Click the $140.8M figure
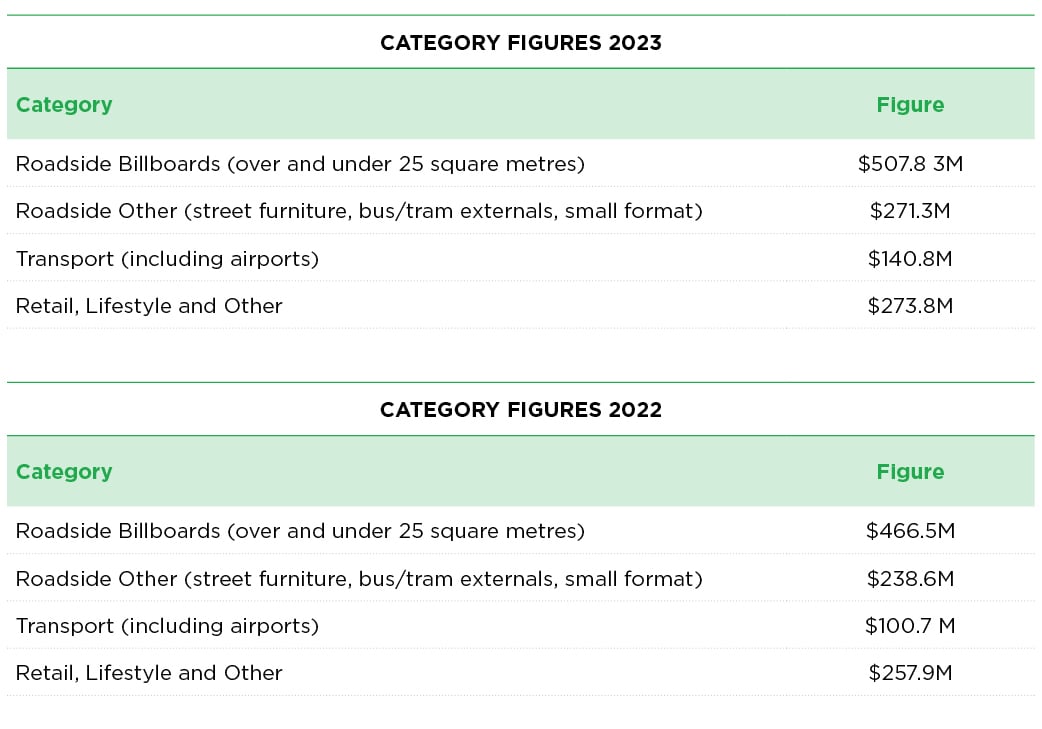Viewport: 1042px width, 729px height. point(910,258)
